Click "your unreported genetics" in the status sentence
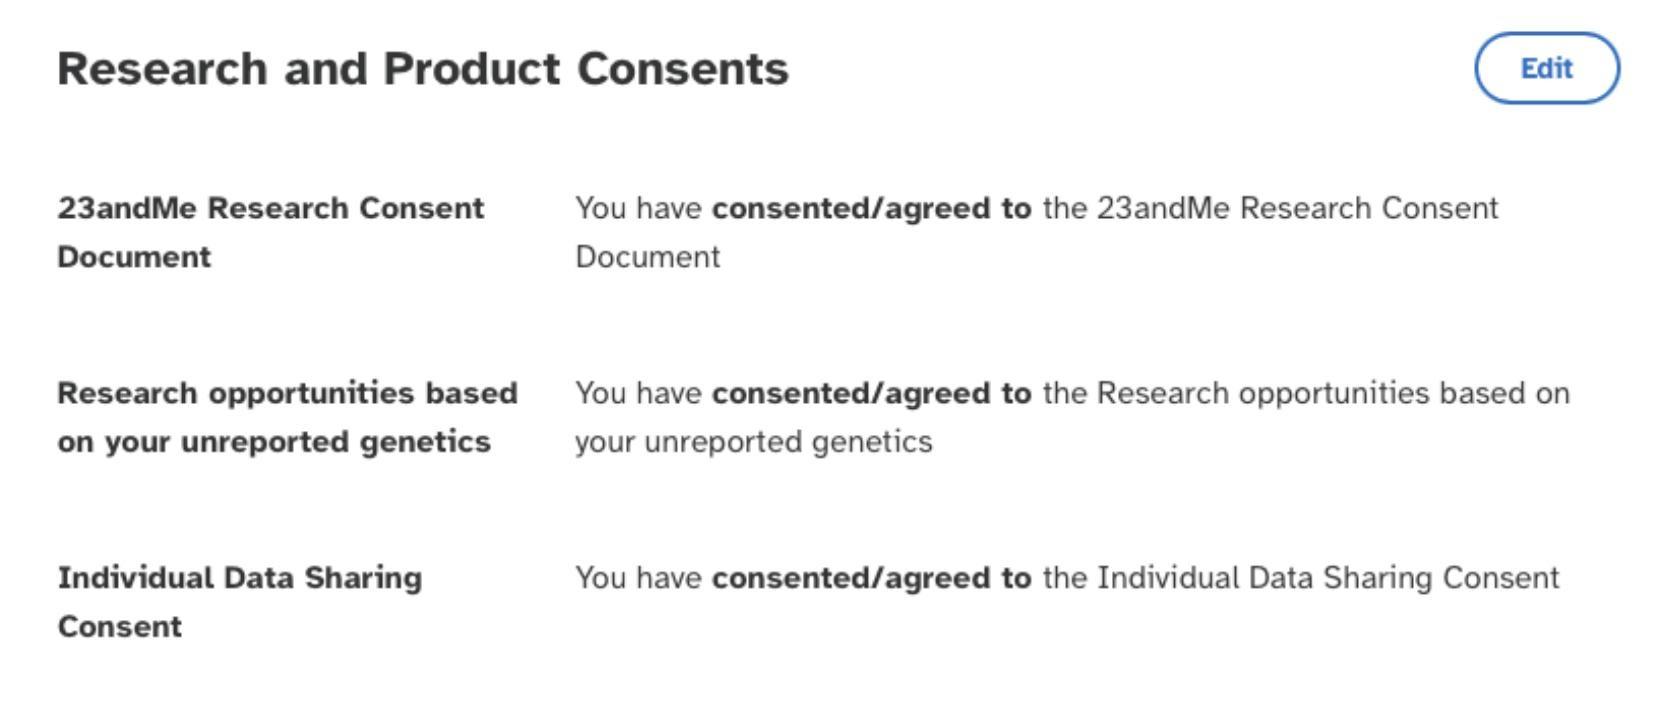The image size is (1670, 710). coord(753,442)
